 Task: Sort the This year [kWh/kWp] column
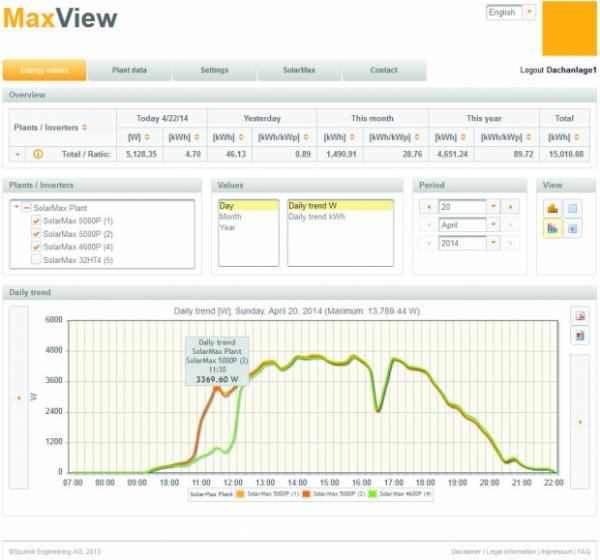pos(529,137)
